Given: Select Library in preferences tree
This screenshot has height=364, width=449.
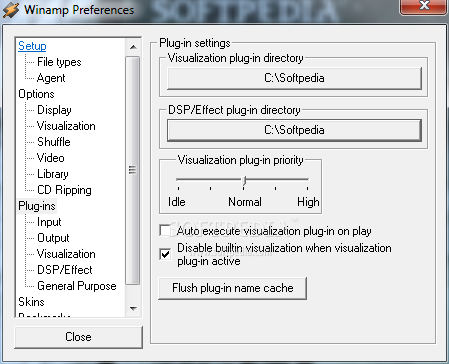Looking at the screenshot, I should coord(53,174).
